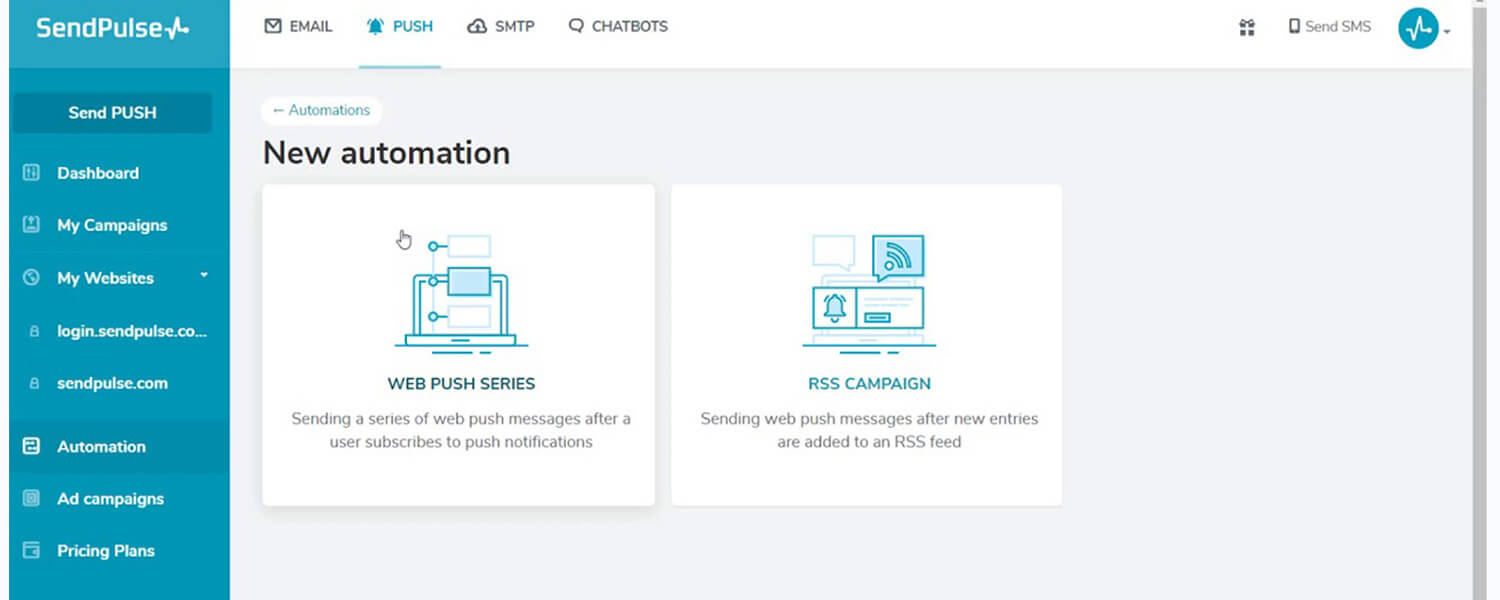Click the lock icon beside login.sendpulse.co...

pyautogui.click(x=34, y=331)
